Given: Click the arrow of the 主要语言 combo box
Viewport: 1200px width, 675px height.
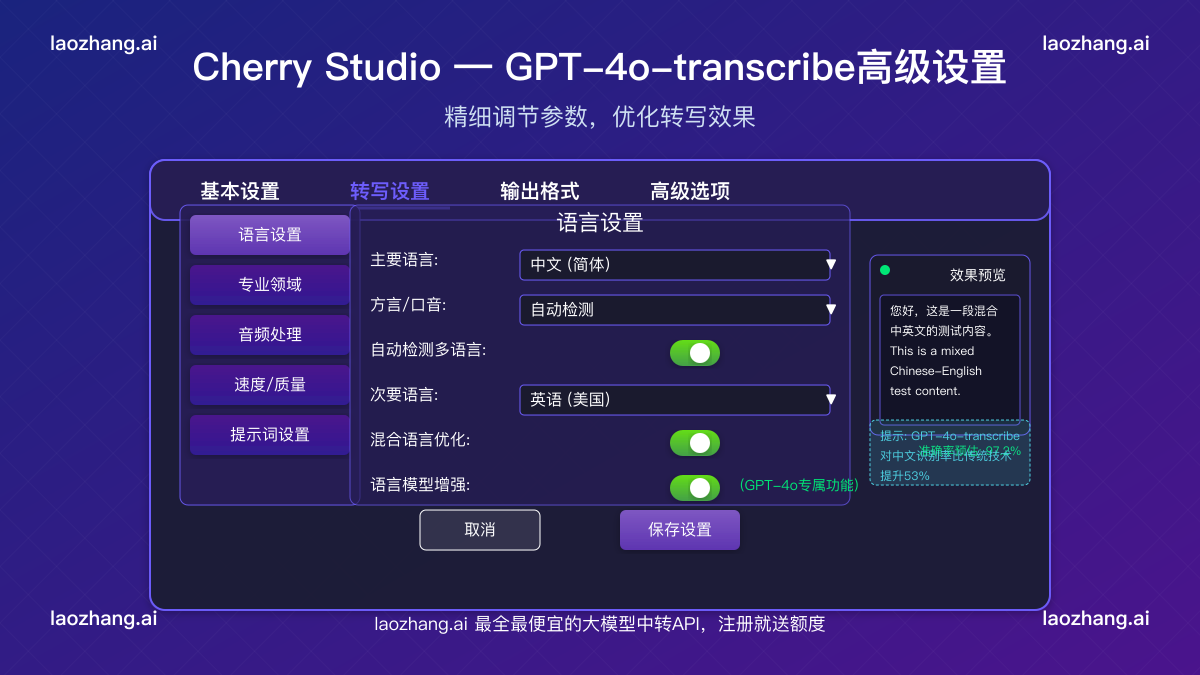Looking at the screenshot, I should tap(830, 265).
